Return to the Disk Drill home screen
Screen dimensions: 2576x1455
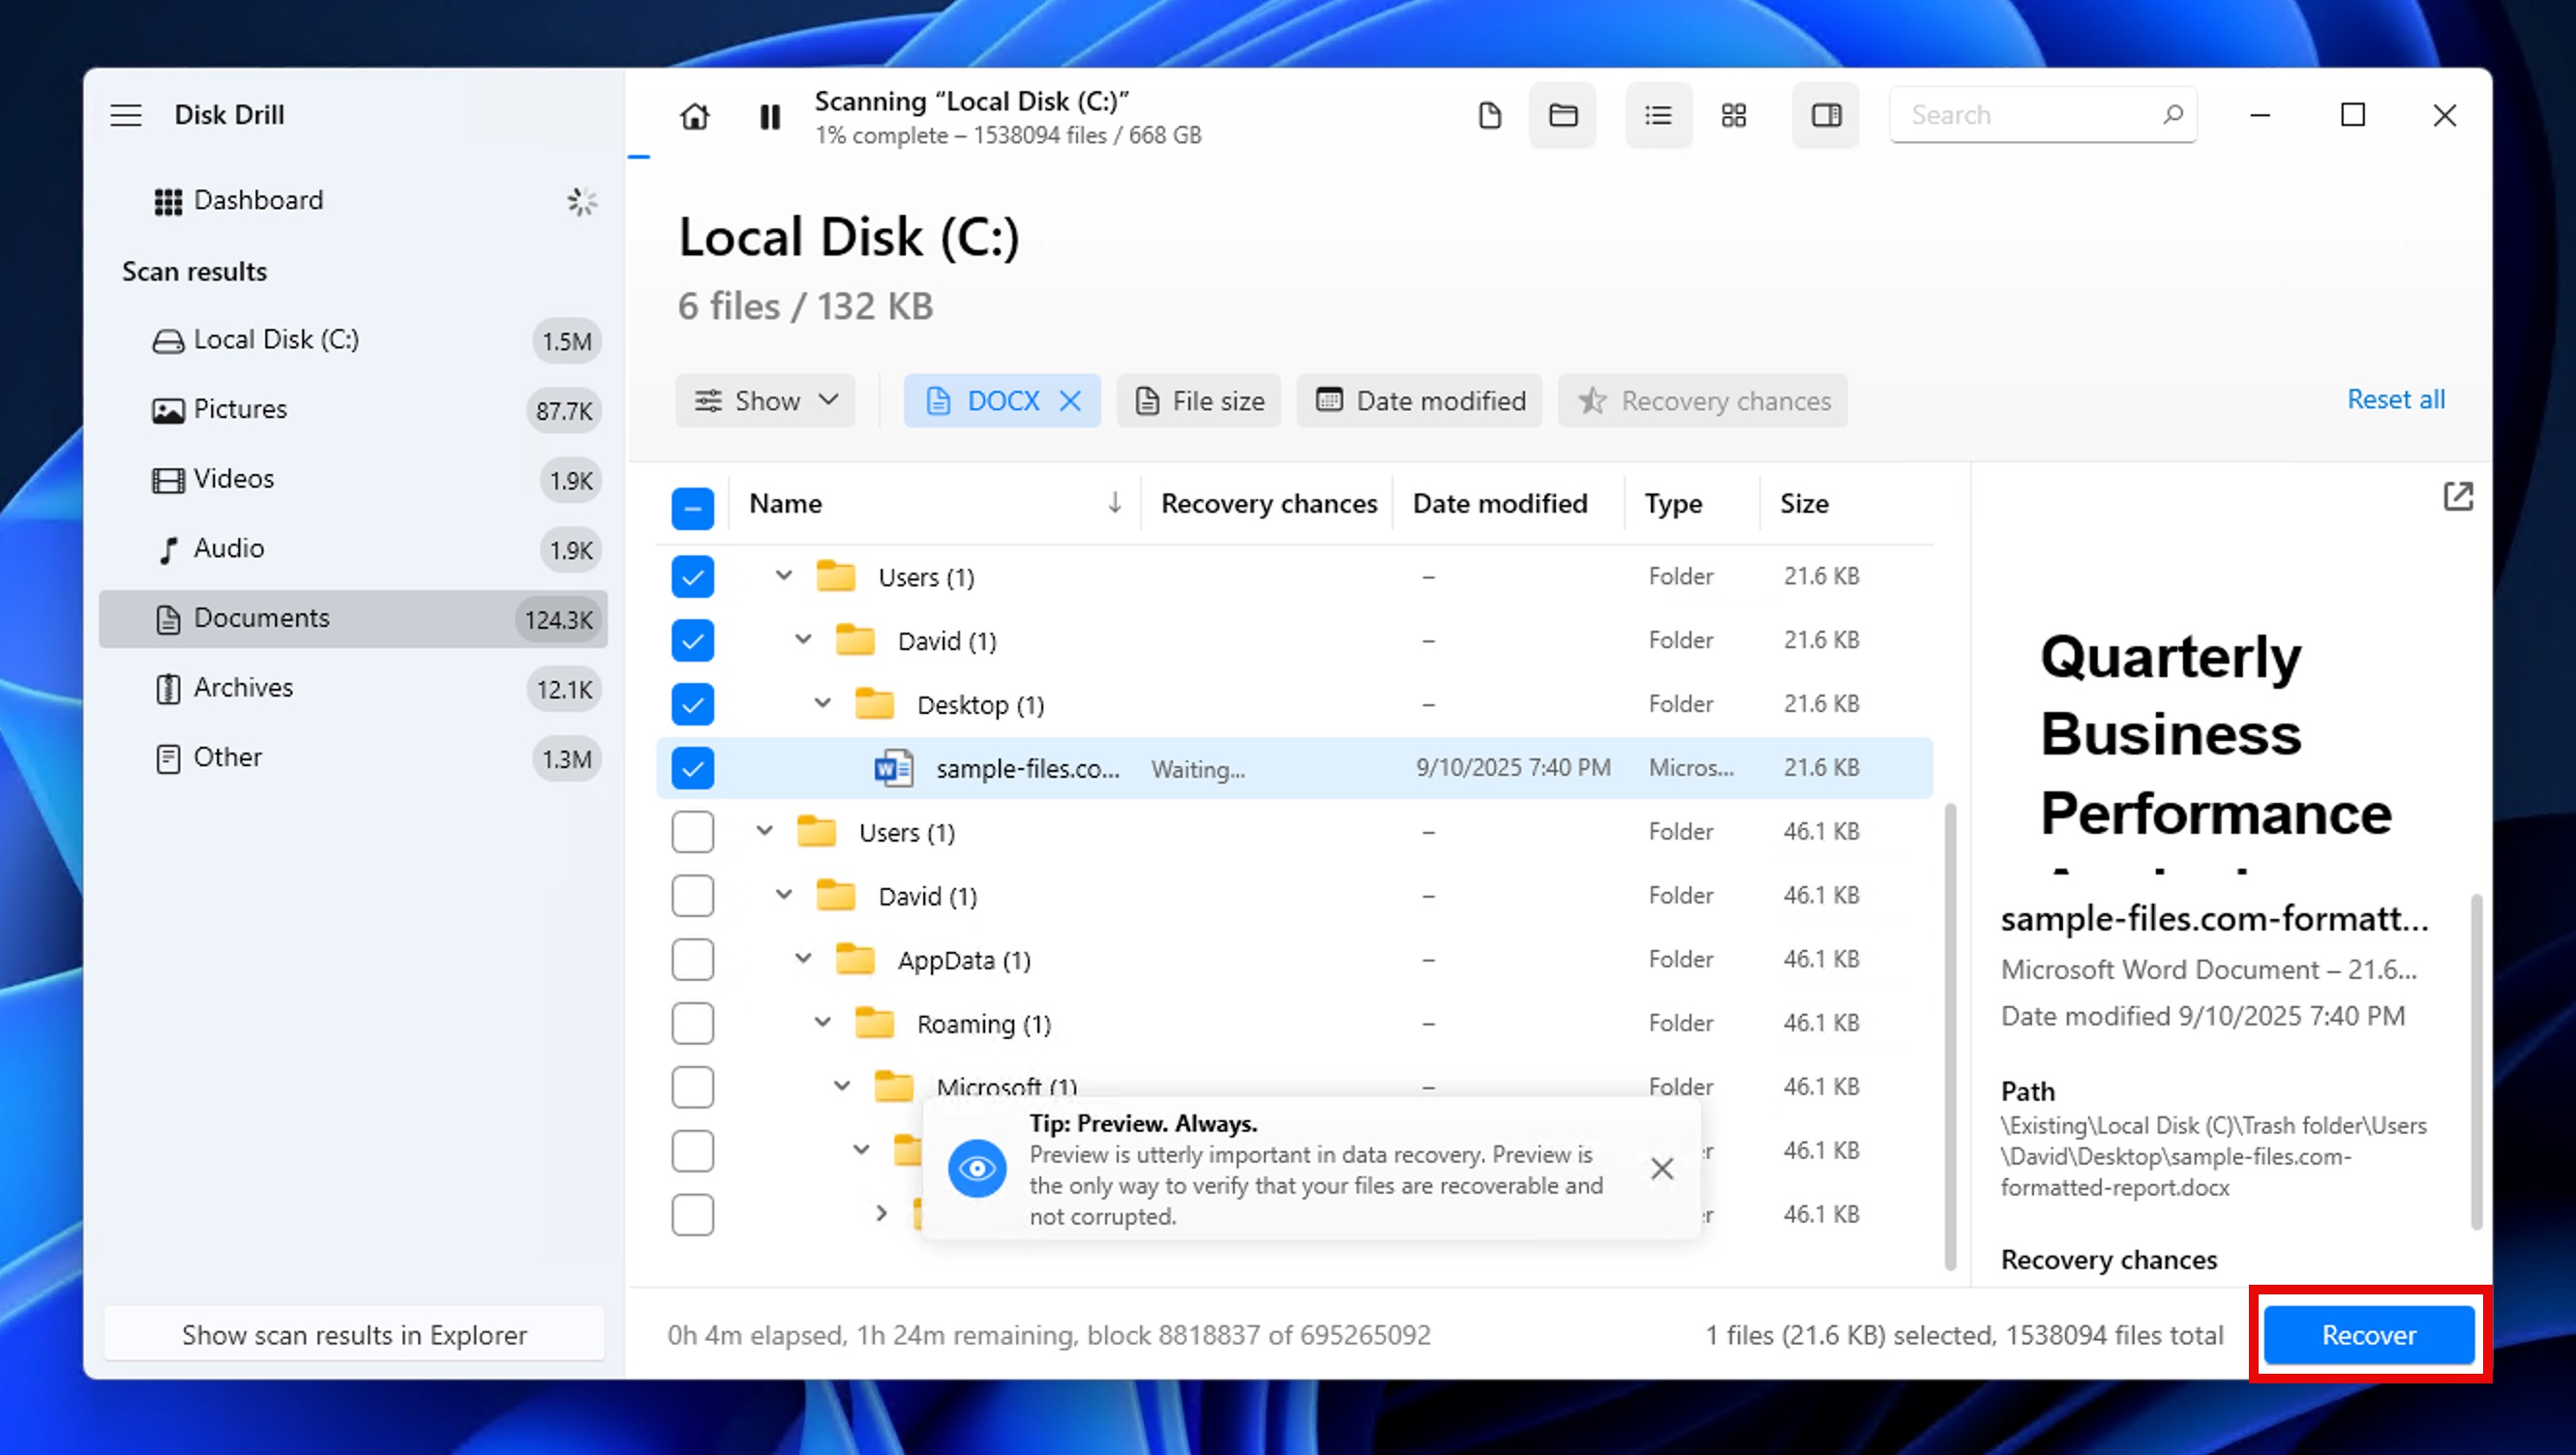(x=694, y=116)
